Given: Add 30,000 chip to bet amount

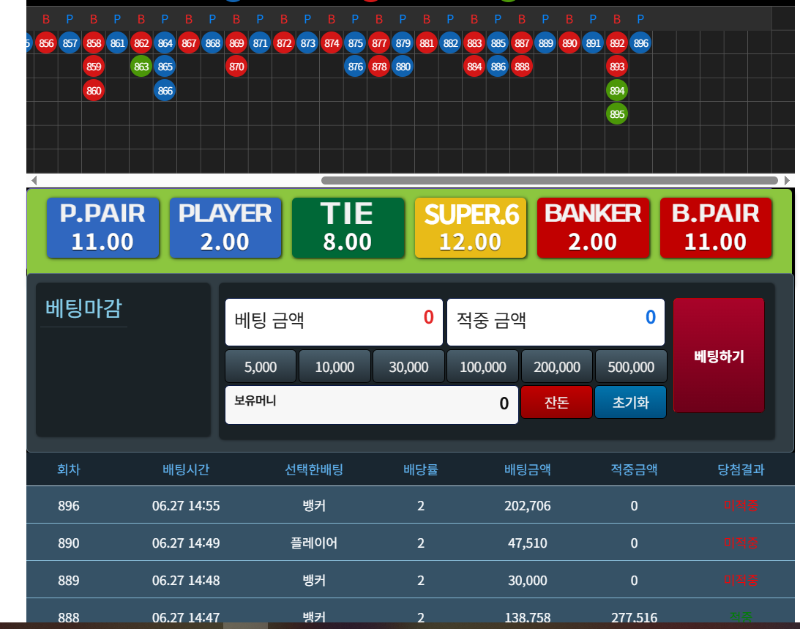Looking at the screenshot, I should (408, 367).
